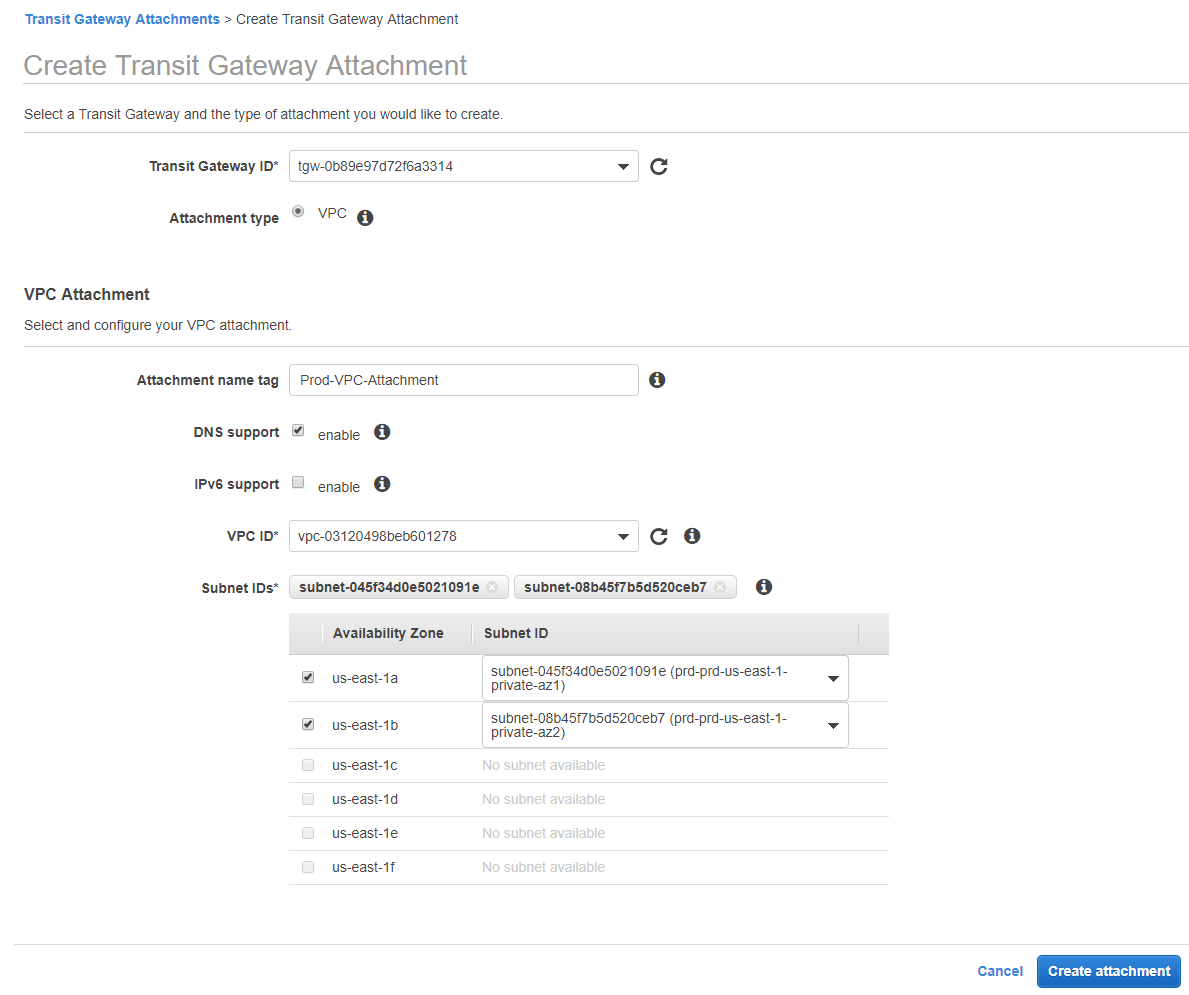Refresh the Transit Gateway ID list
Viewport: 1189px width, 995px height.
(x=658, y=167)
